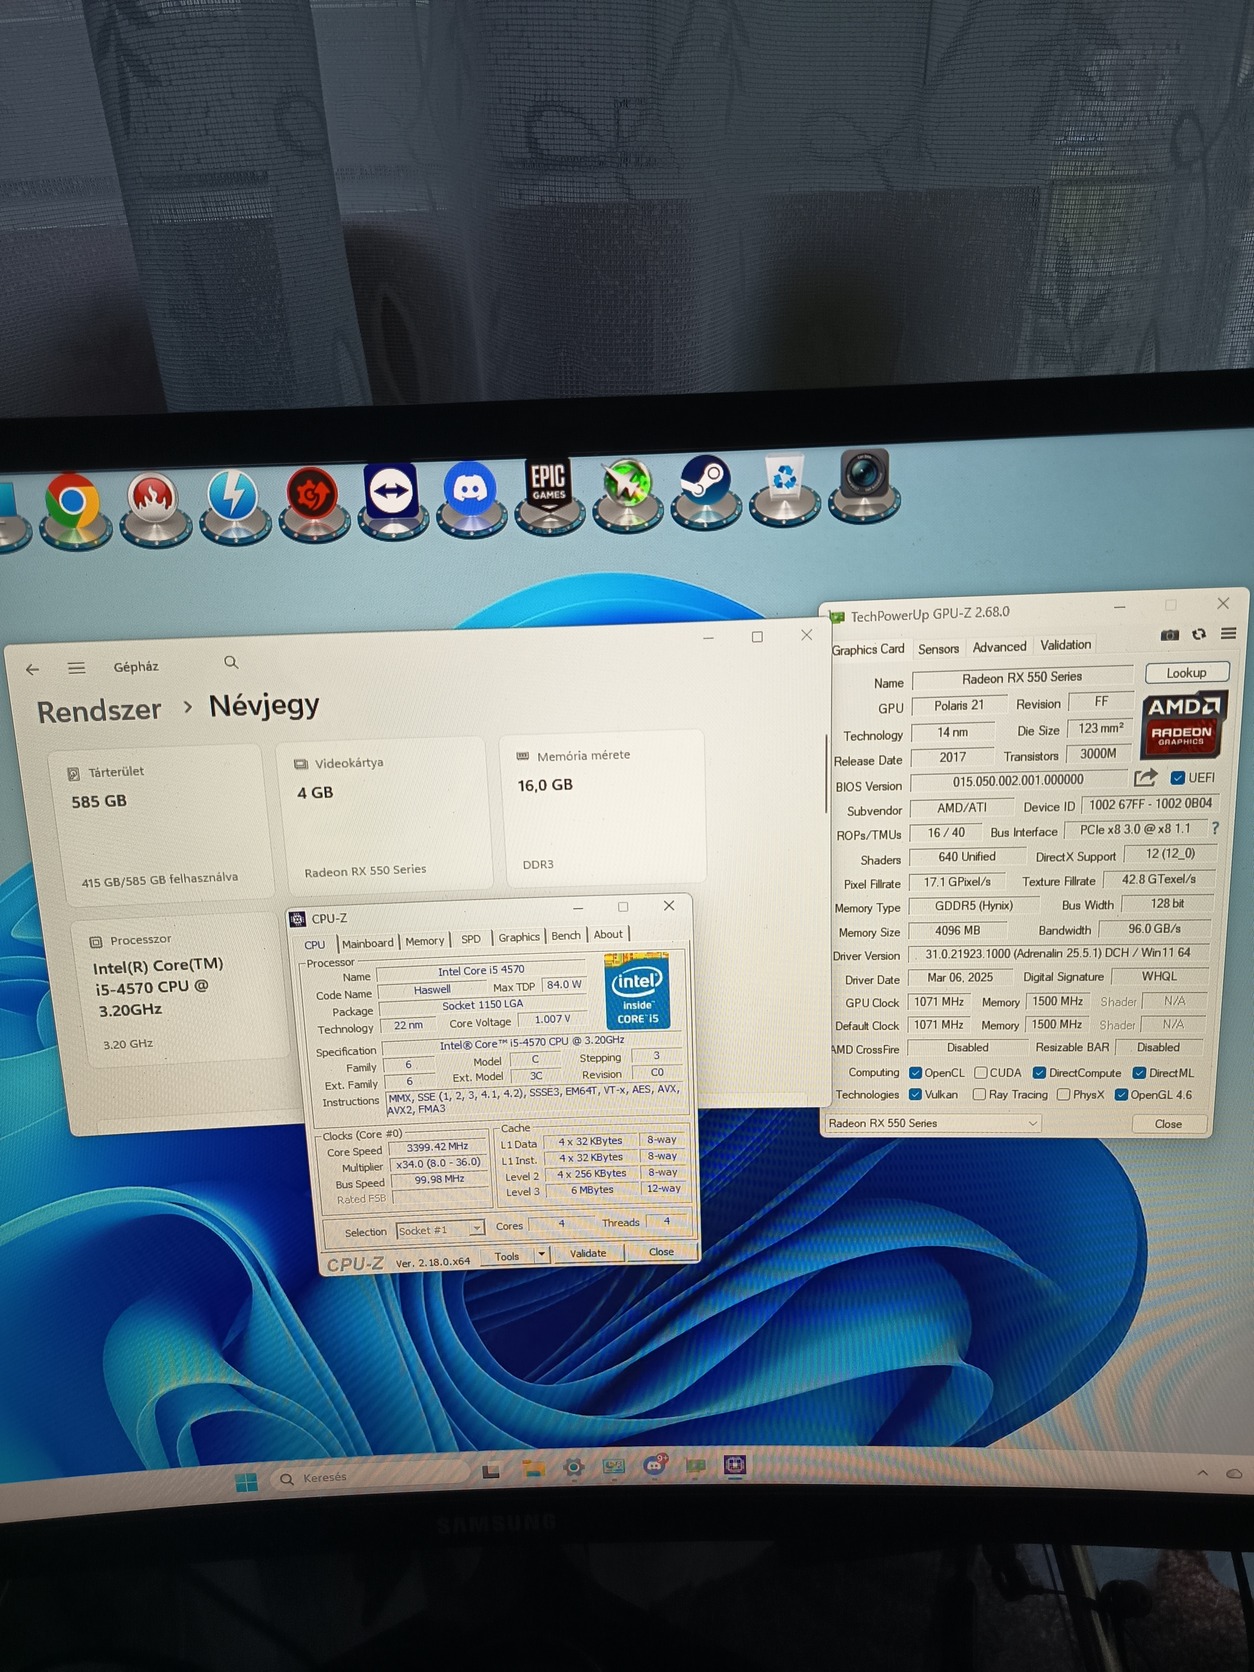Open TeamViewer from the dock
This screenshot has height=1672, width=1254.
[391, 491]
